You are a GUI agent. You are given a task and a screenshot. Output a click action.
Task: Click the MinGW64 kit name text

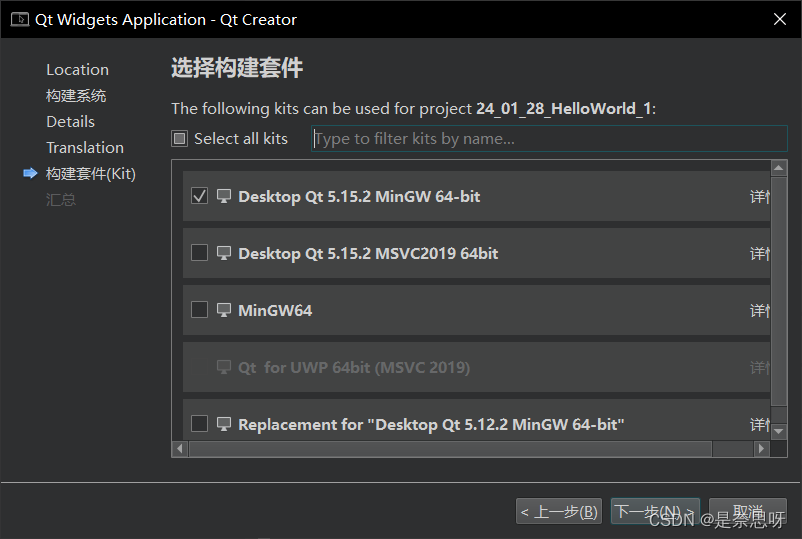click(275, 310)
